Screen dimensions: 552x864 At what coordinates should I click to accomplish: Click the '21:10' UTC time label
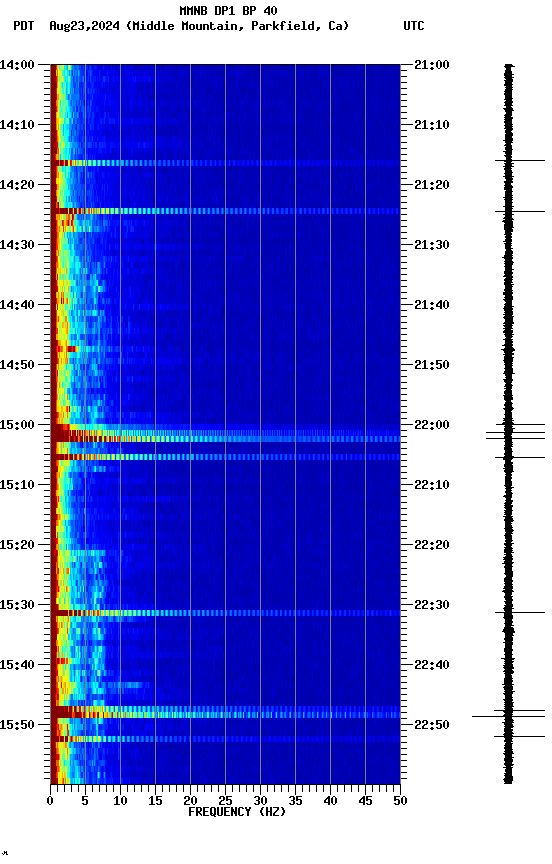click(432, 125)
